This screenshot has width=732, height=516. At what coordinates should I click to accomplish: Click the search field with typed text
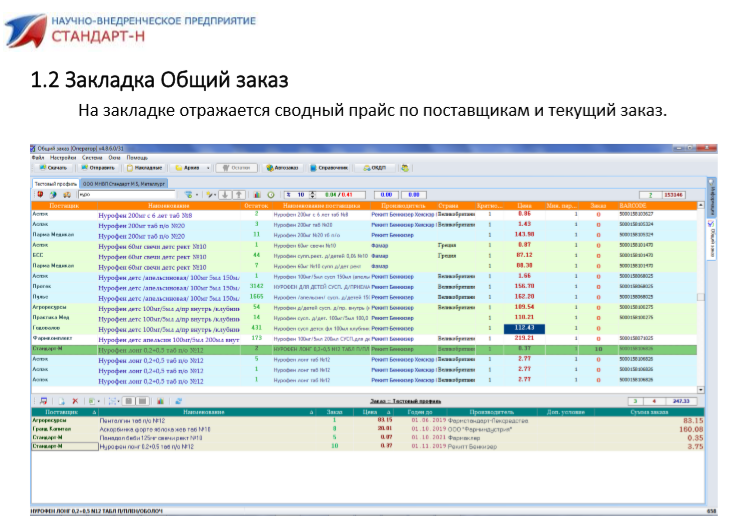coord(127,194)
